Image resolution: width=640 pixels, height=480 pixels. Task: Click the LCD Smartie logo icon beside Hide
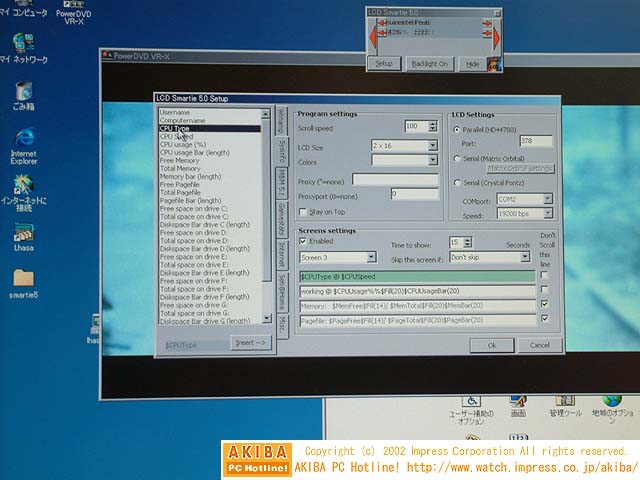coord(494,63)
